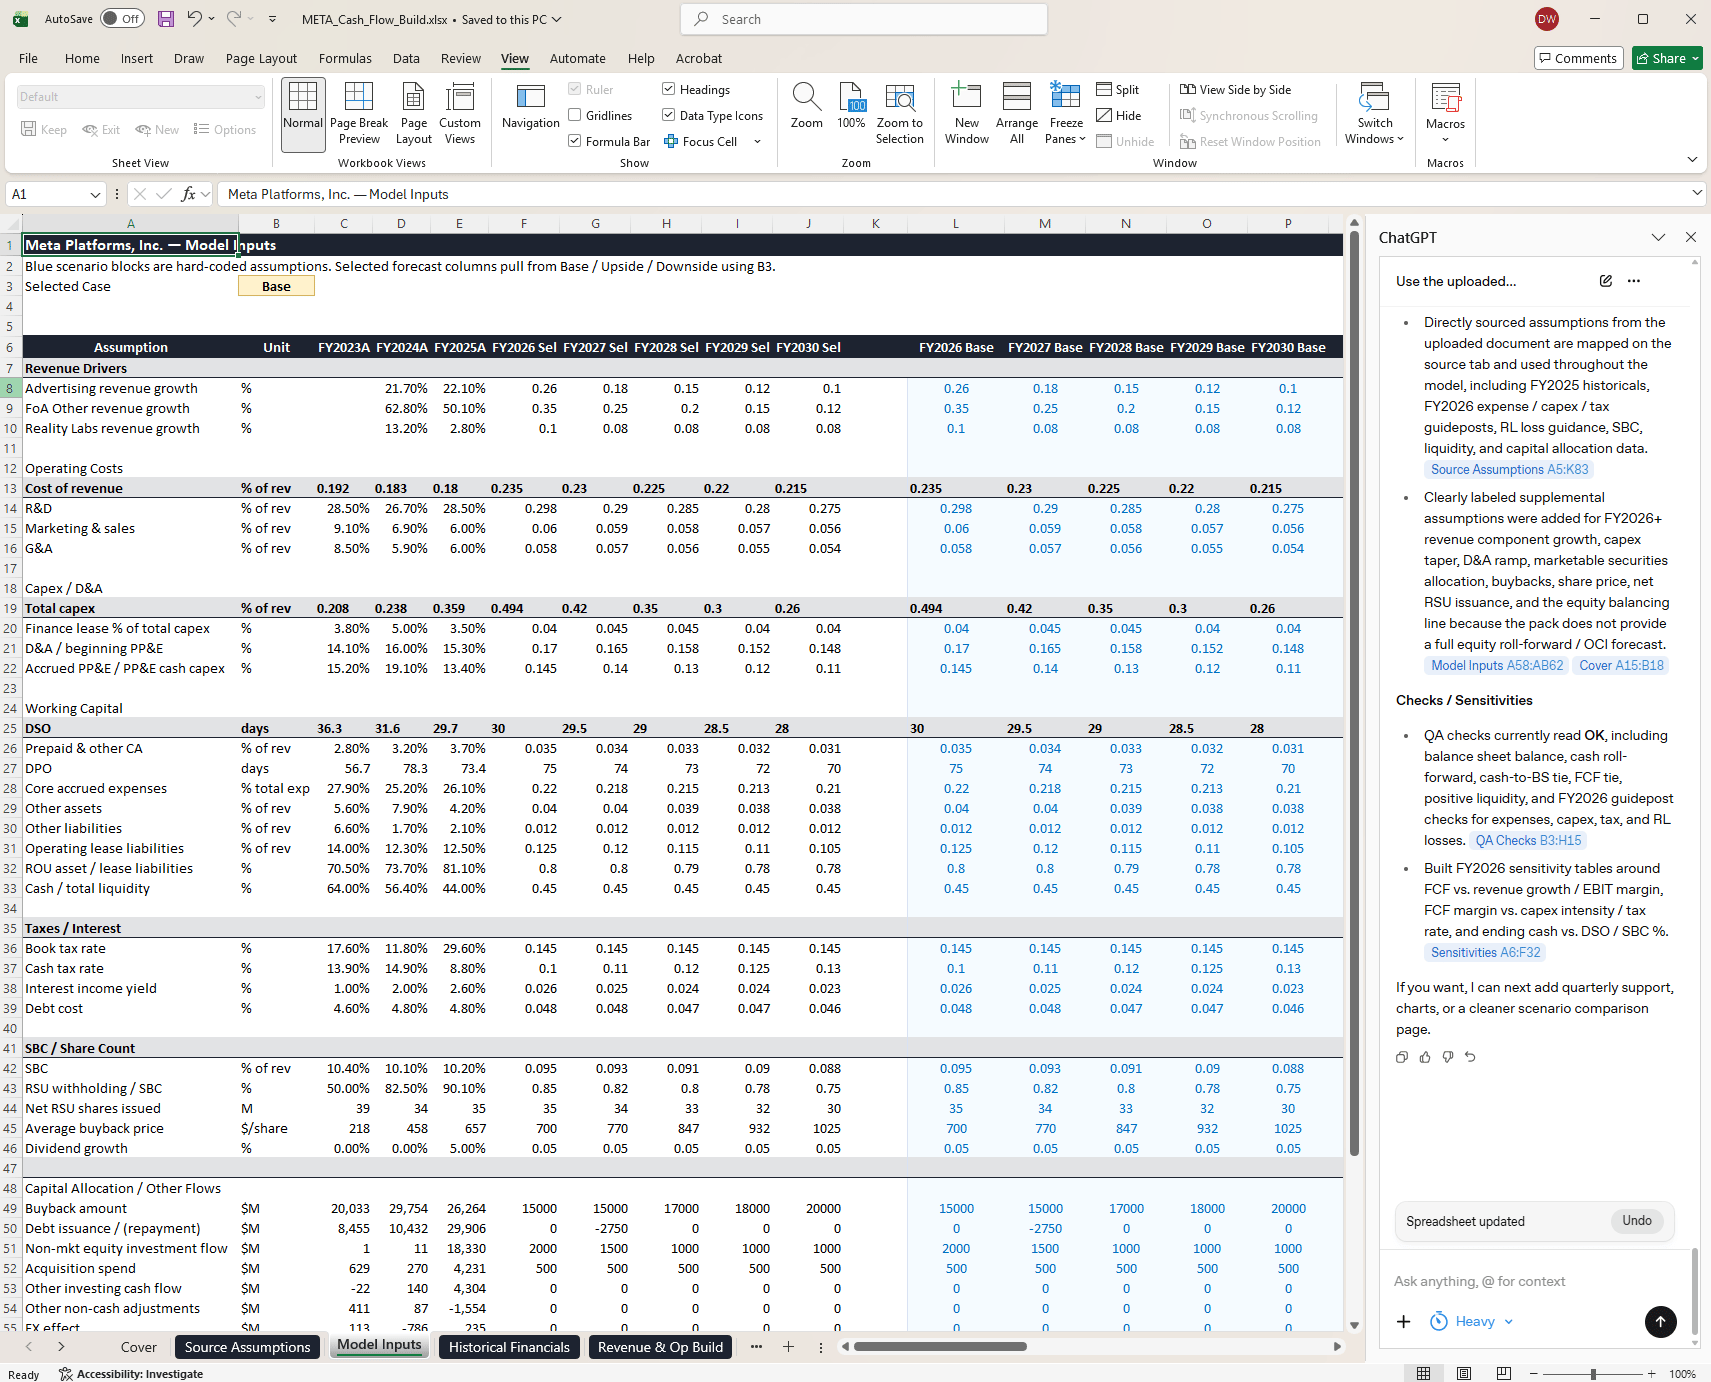Click View Side by Side

click(1235, 90)
